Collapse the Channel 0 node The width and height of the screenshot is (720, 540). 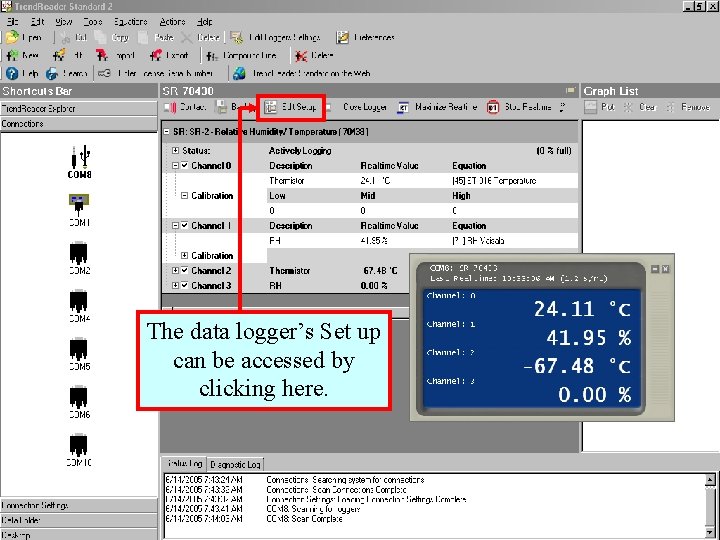(x=175, y=166)
